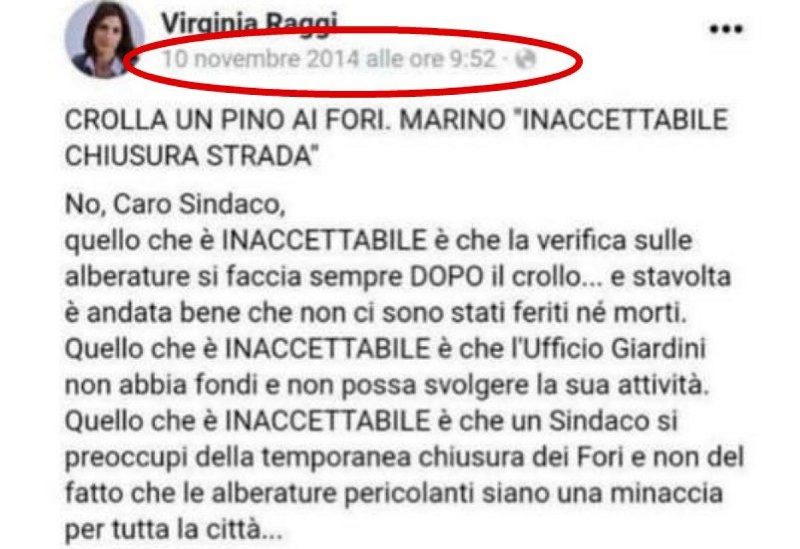Click the line mentioning 'la verifica sulle'
This screenshot has height=549, width=800.
pos(379,241)
